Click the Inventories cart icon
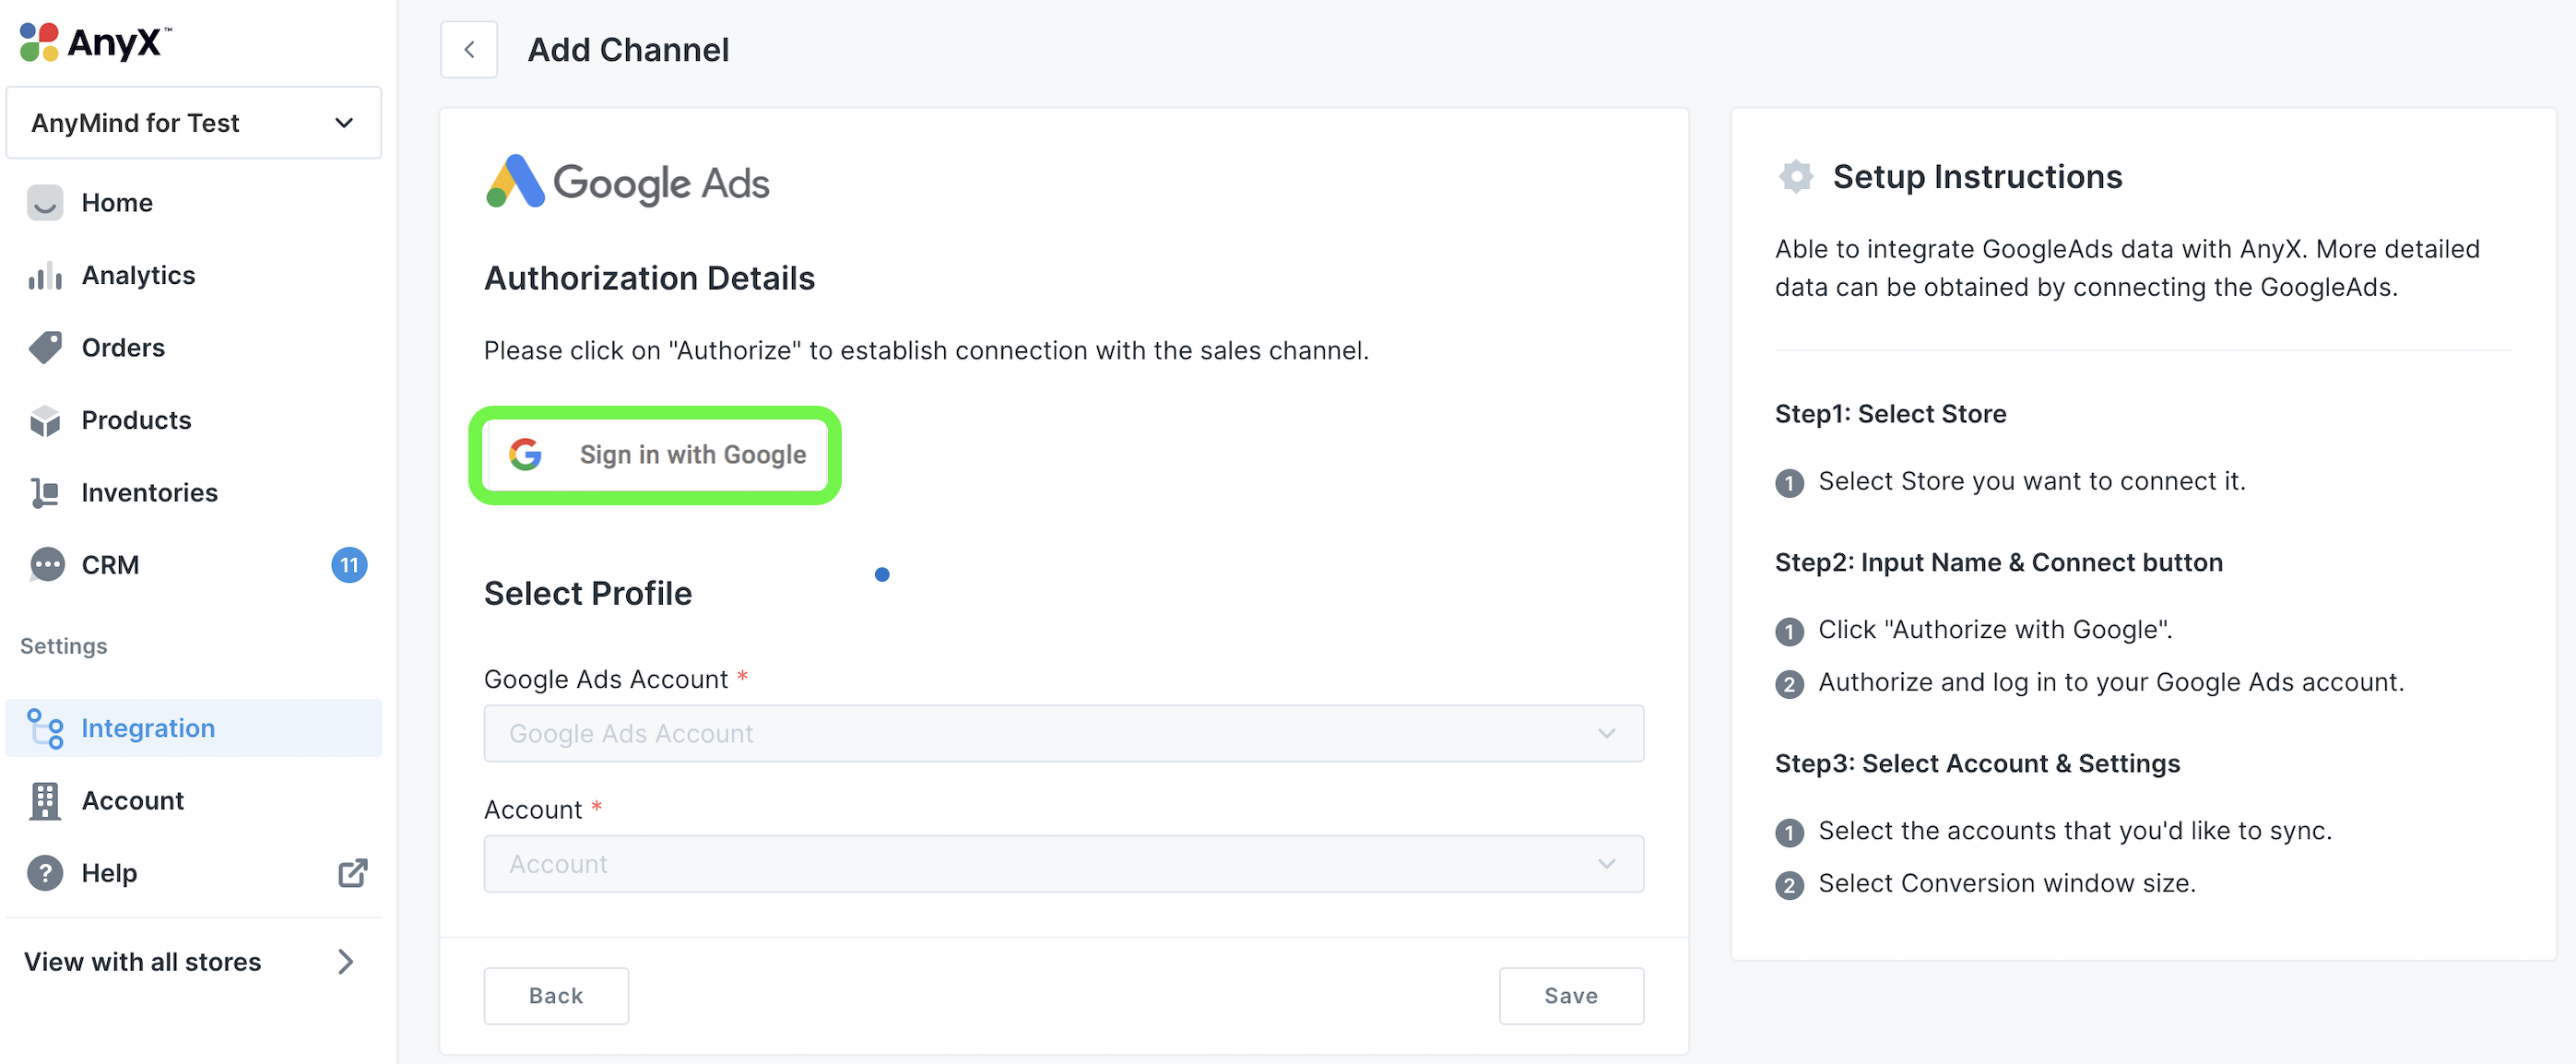Viewport: 2576px width, 1064px height. [x=45, y=493]
